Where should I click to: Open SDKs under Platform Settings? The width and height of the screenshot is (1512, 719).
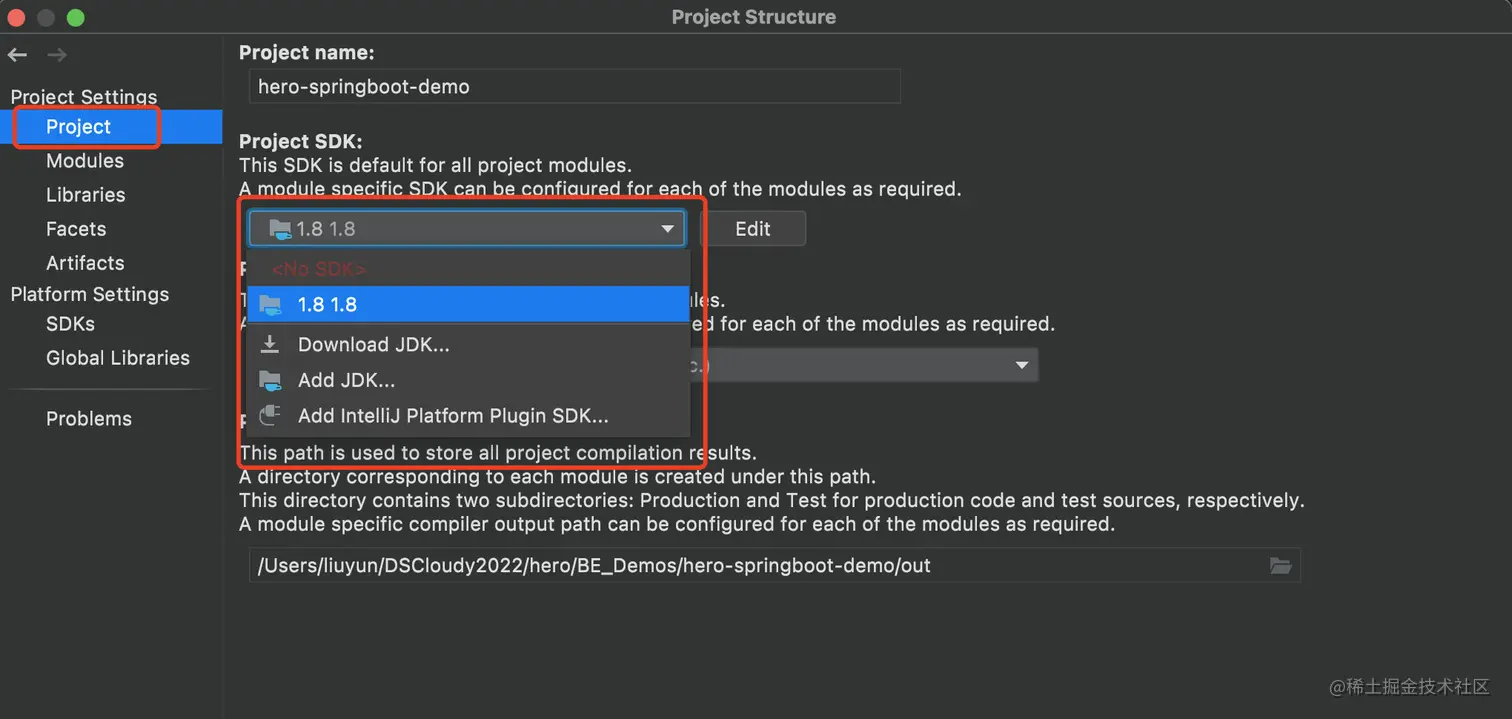[70, 324]
